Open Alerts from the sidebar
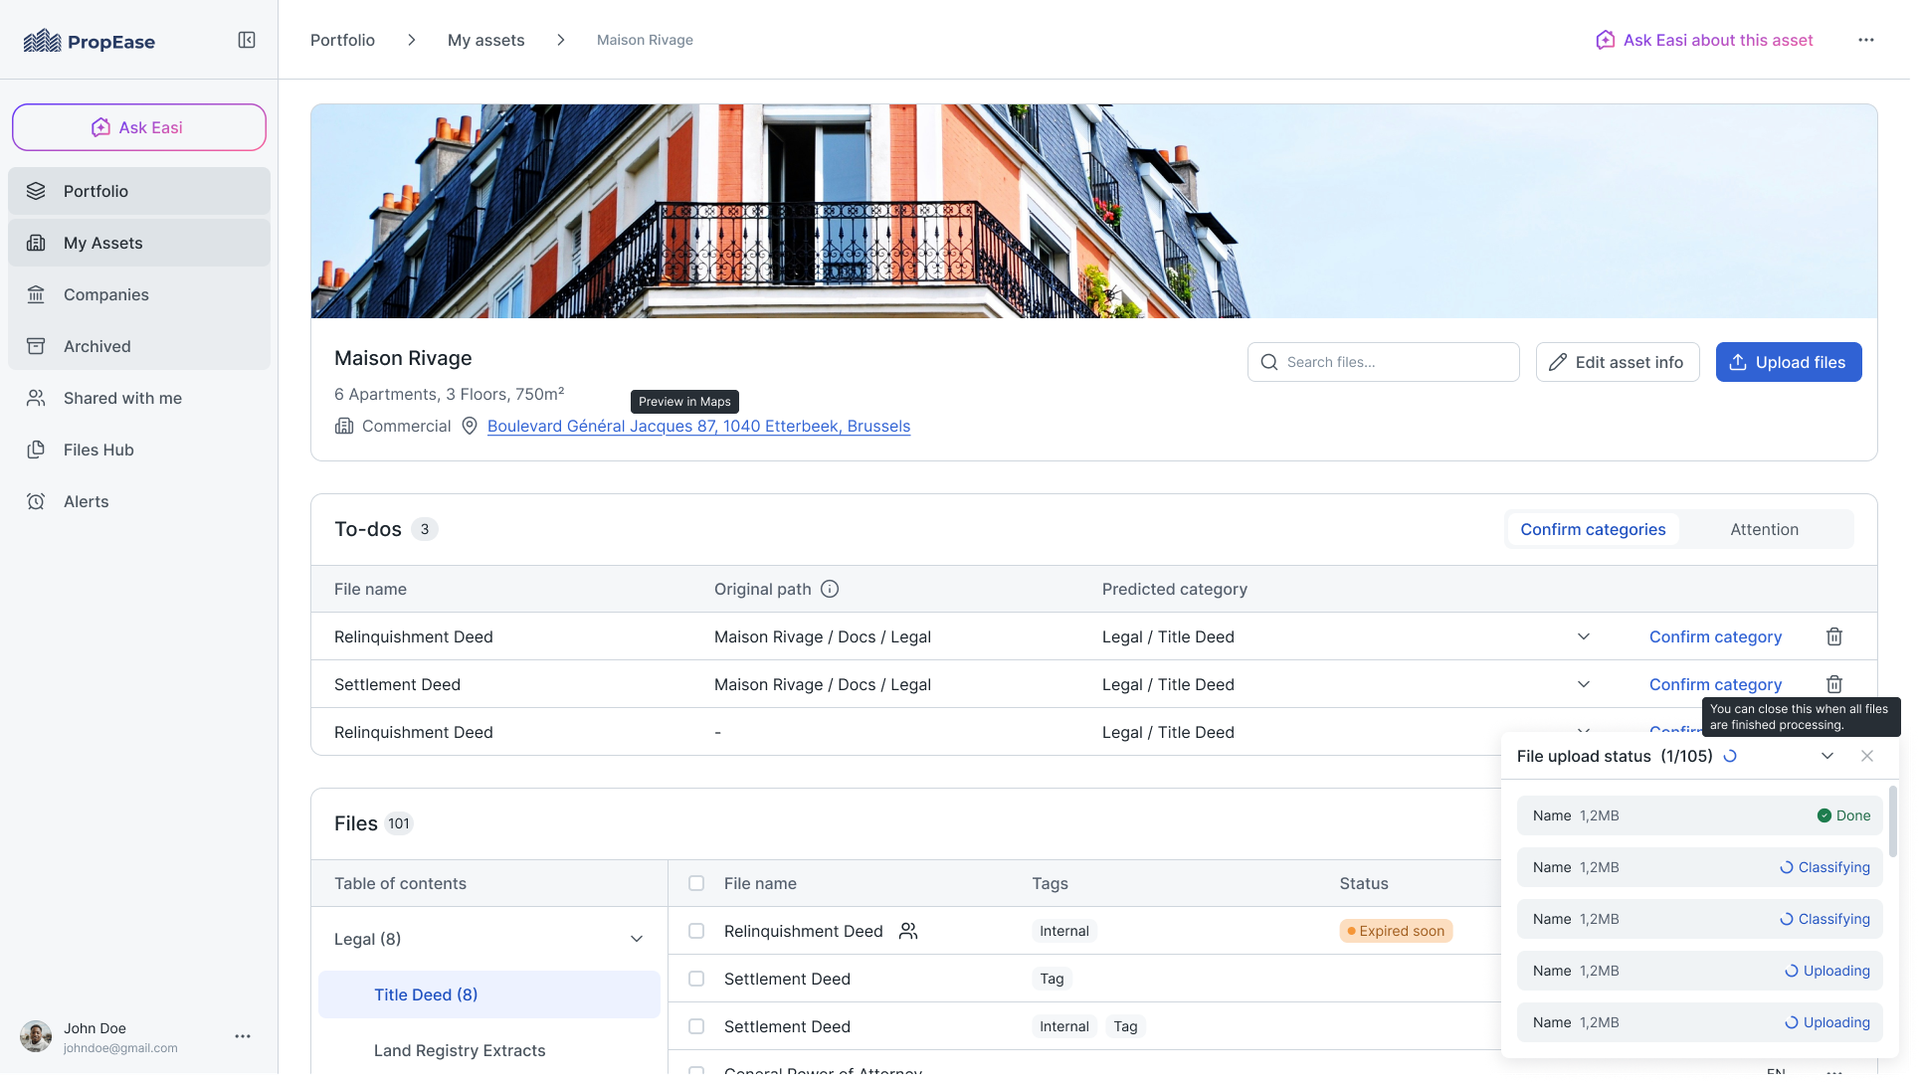The image size is (1920, 1083). 86,501
